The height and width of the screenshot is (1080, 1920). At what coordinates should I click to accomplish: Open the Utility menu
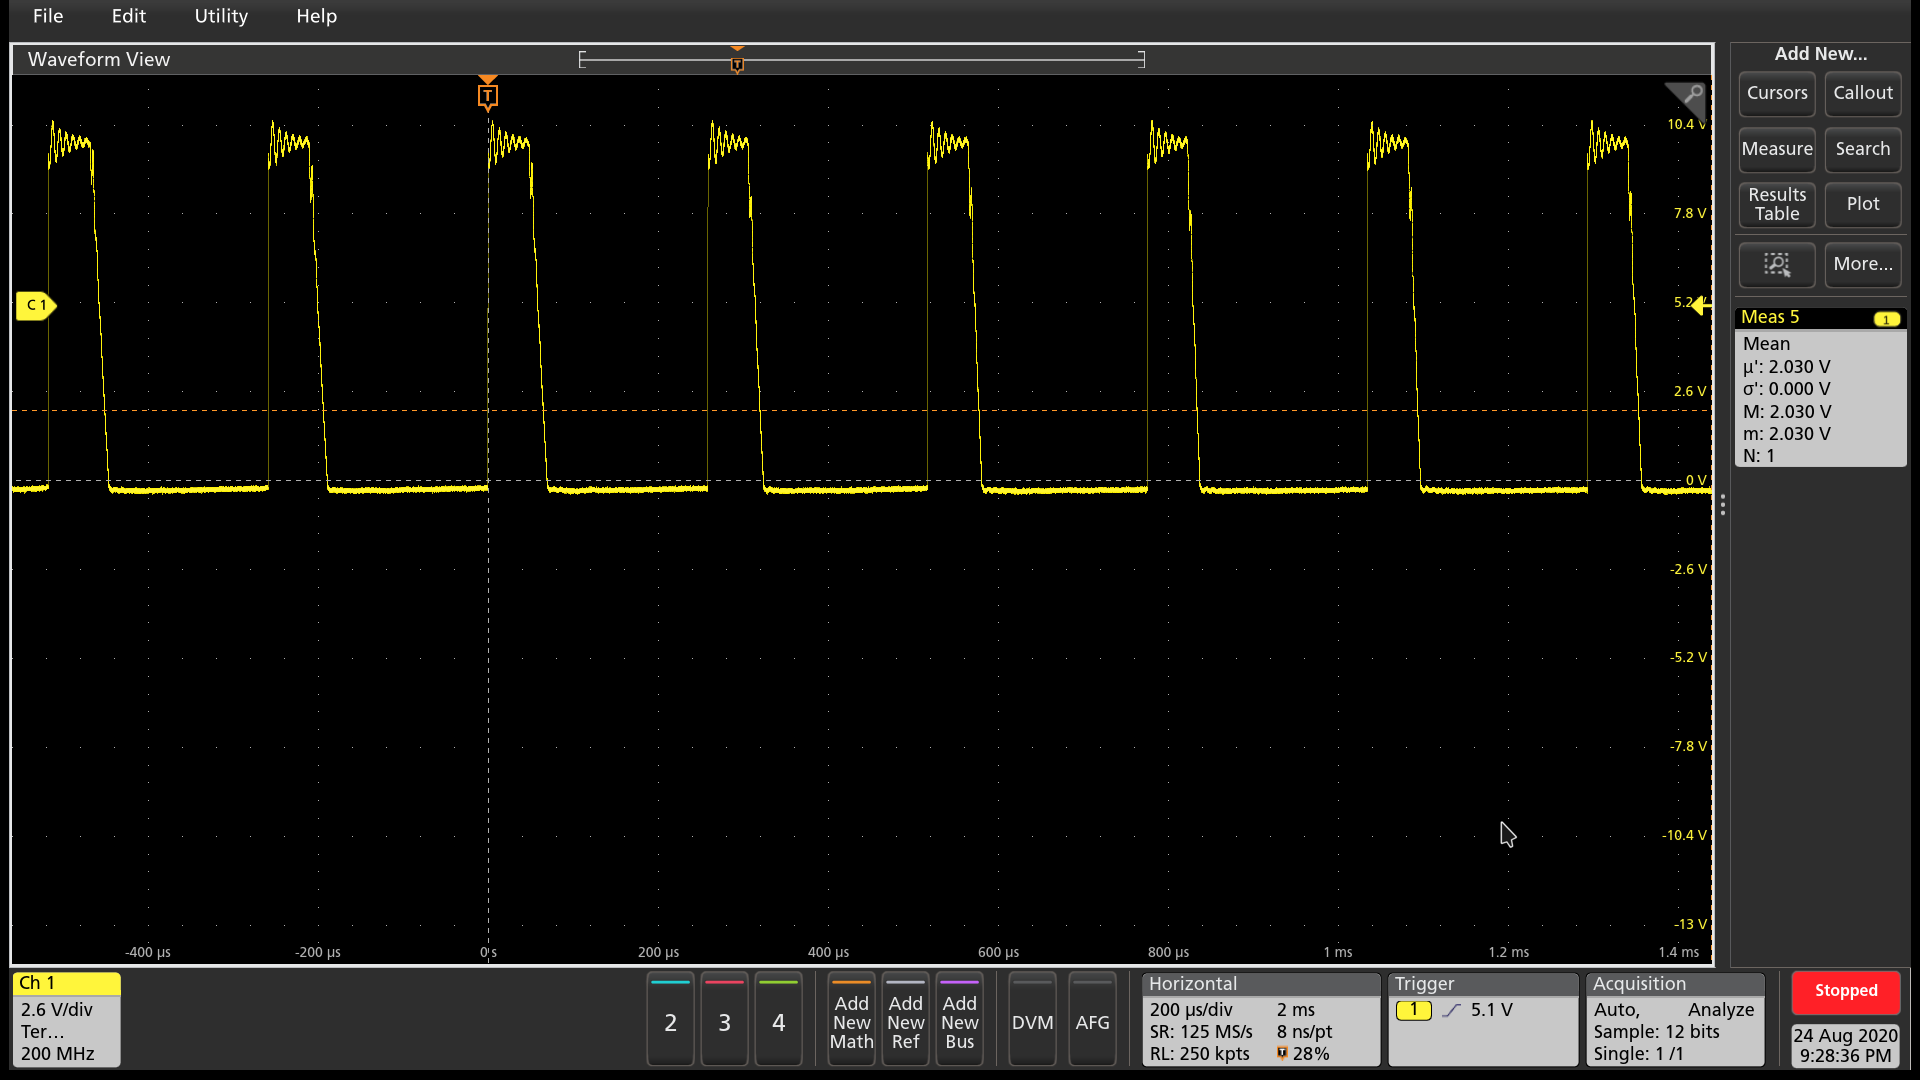click(x=221, y=16)
